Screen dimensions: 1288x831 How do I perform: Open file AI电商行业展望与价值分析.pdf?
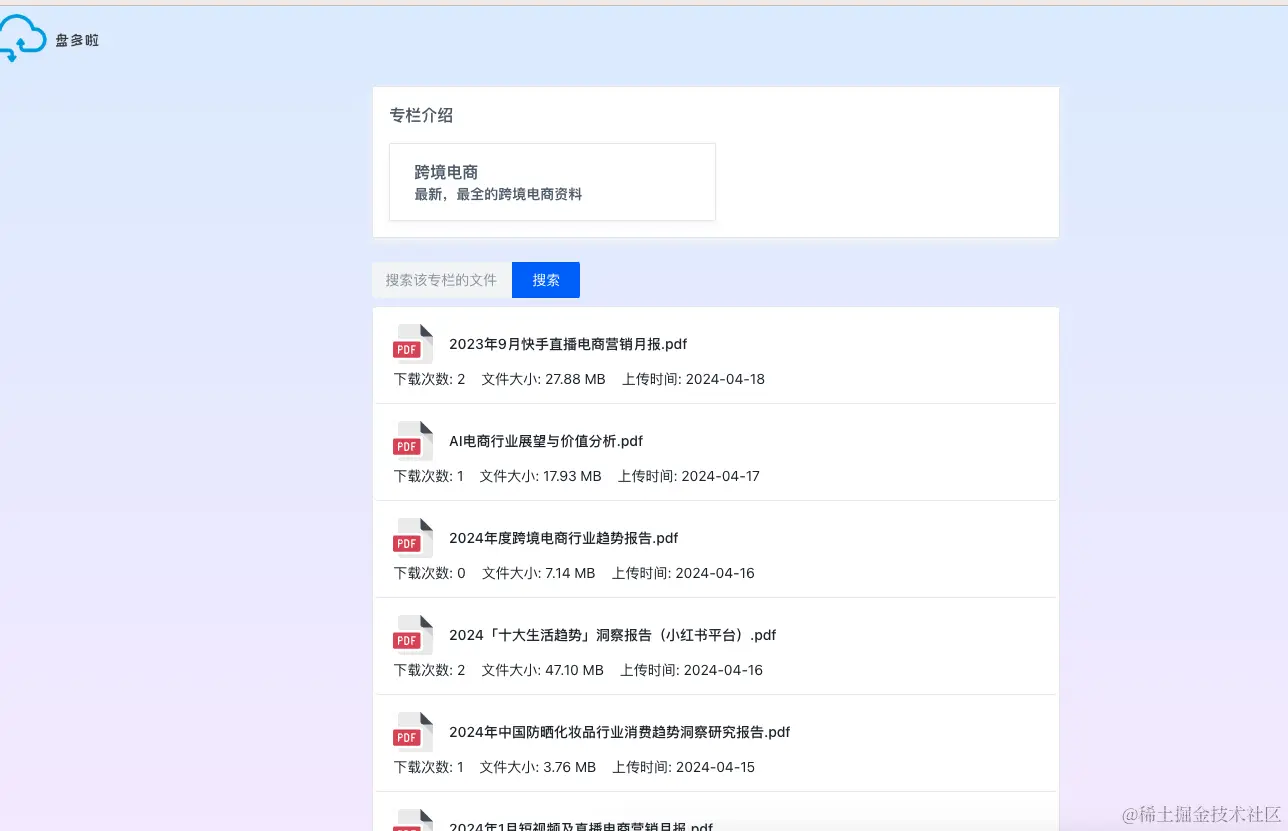[546, 441]
